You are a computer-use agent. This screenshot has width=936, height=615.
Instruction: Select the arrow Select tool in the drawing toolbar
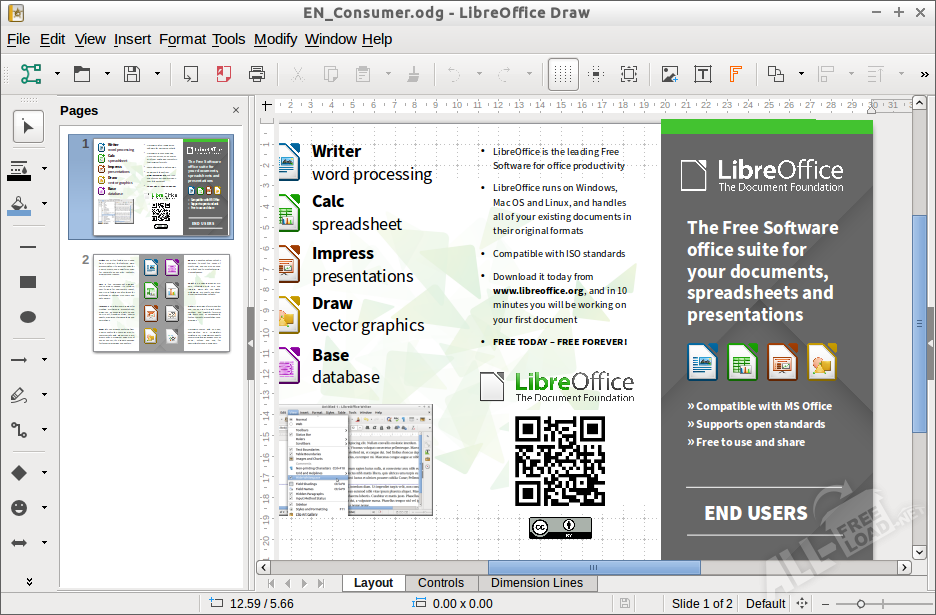26,125
